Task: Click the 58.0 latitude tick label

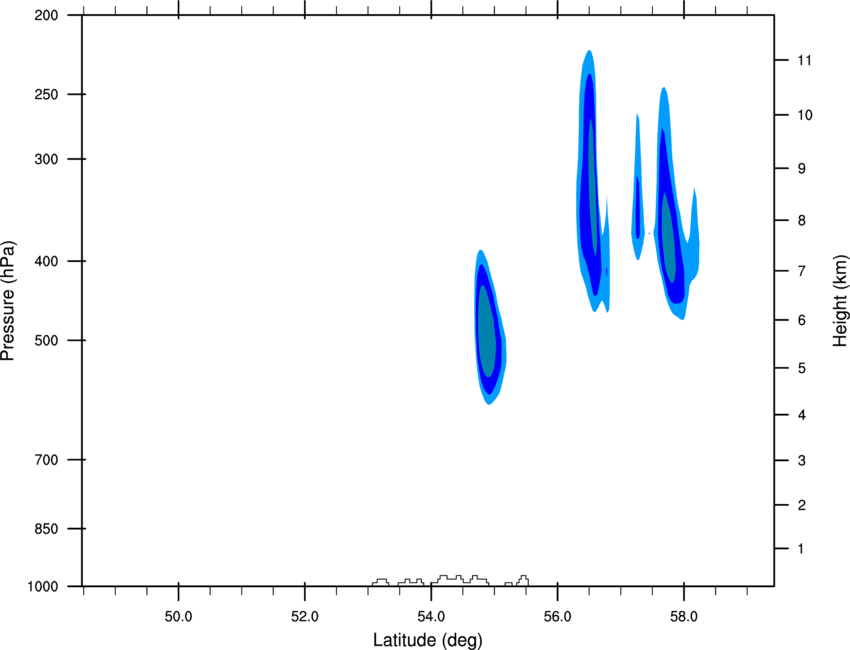Action: click(x=684, y=617)
